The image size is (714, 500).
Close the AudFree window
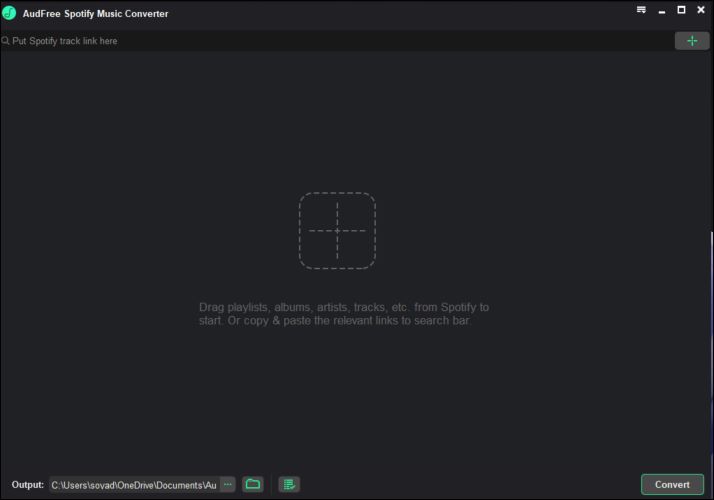click(x=701, y=10)
